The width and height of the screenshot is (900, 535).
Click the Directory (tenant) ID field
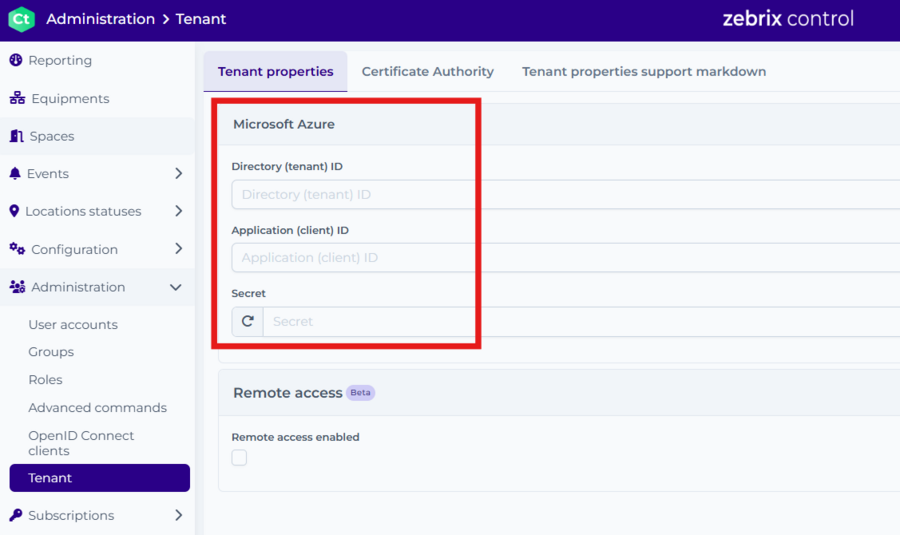tap(565, 195)
